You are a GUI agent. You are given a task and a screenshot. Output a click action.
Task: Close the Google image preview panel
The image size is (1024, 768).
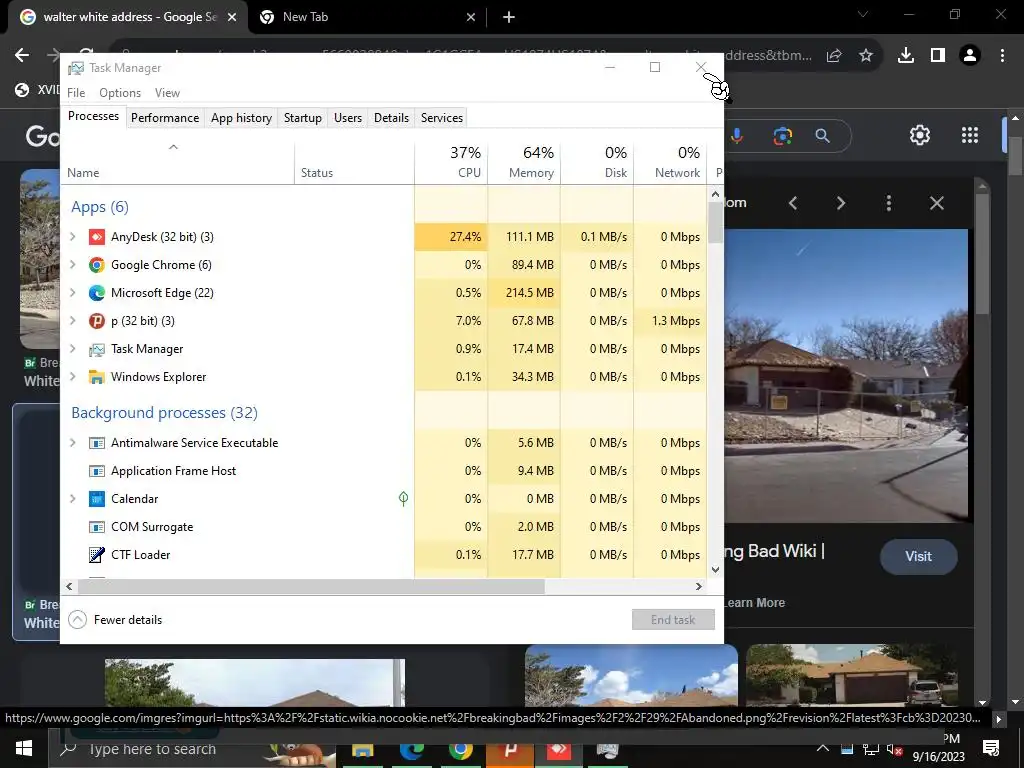936,203
